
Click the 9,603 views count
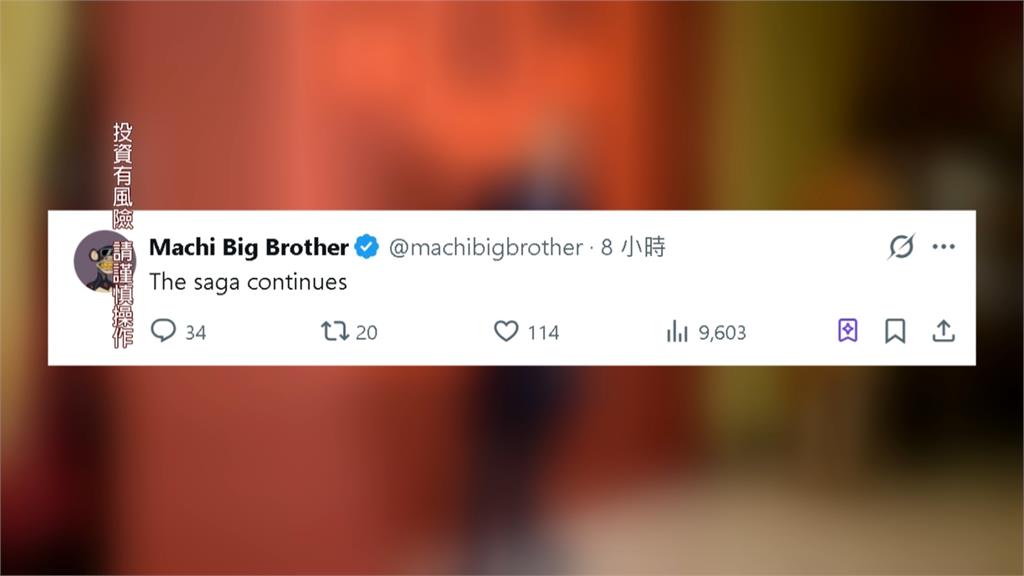pyautogui.click(x=722, y=332)
